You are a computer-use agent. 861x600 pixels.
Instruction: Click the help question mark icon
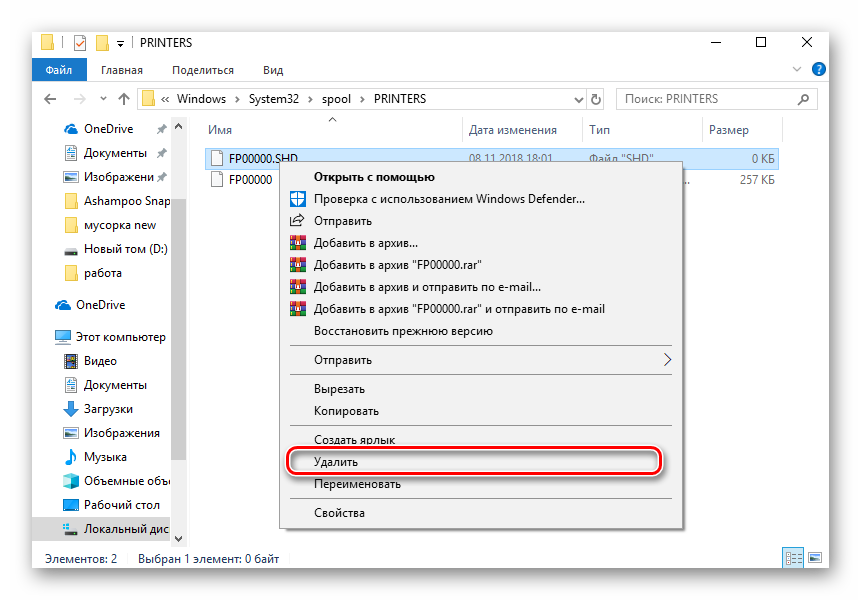click(819, 70)
